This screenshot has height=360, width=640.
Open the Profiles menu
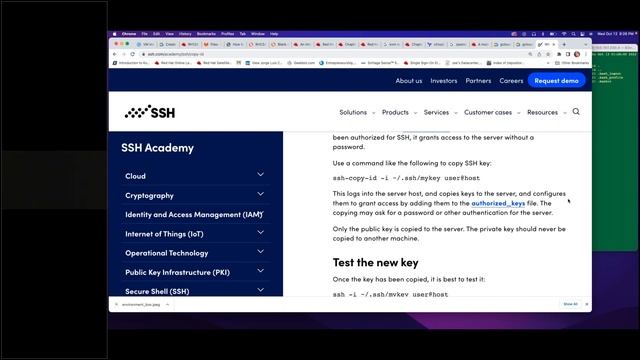(228, 34)
